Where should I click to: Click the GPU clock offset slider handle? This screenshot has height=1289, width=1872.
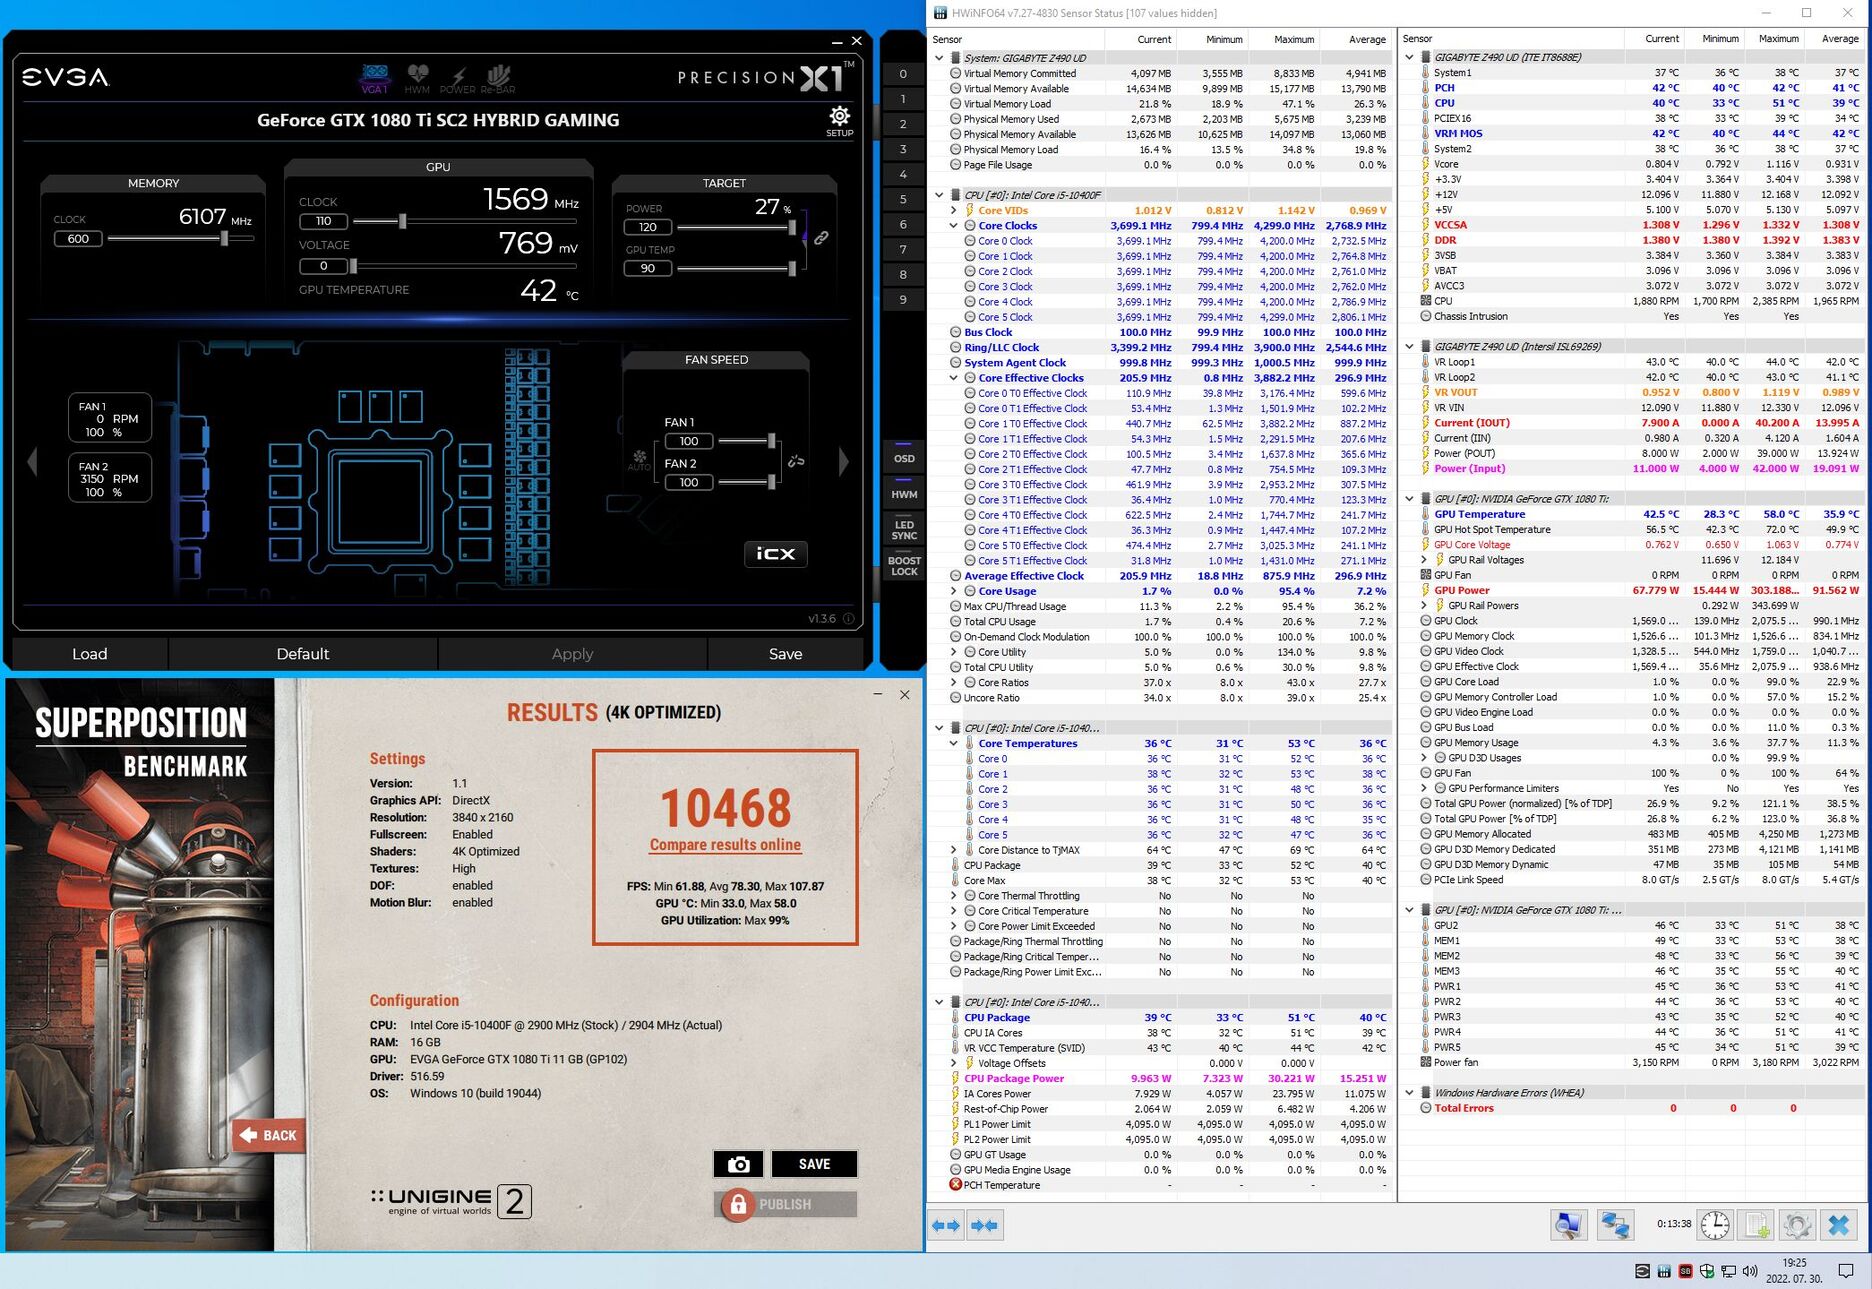[x=402, y=221]
